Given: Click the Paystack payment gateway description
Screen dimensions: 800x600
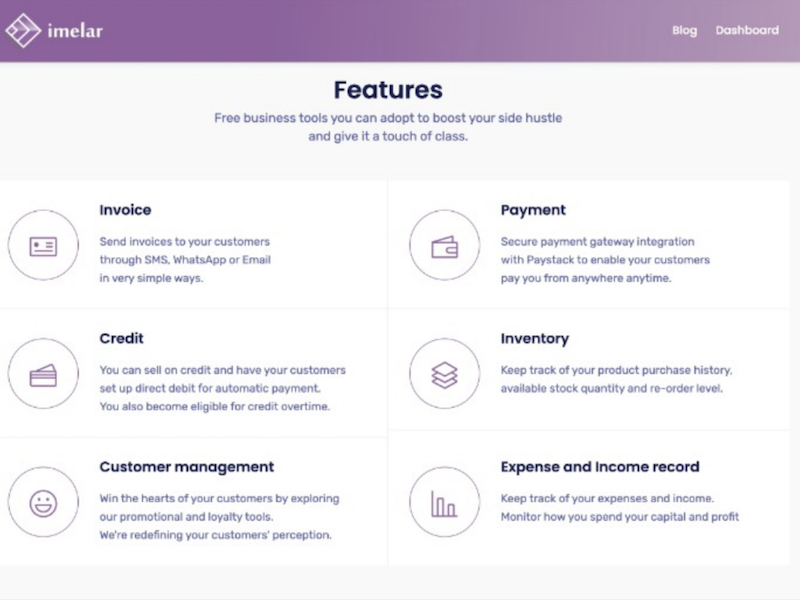Looking at the screenshot, I should (604, 260).
